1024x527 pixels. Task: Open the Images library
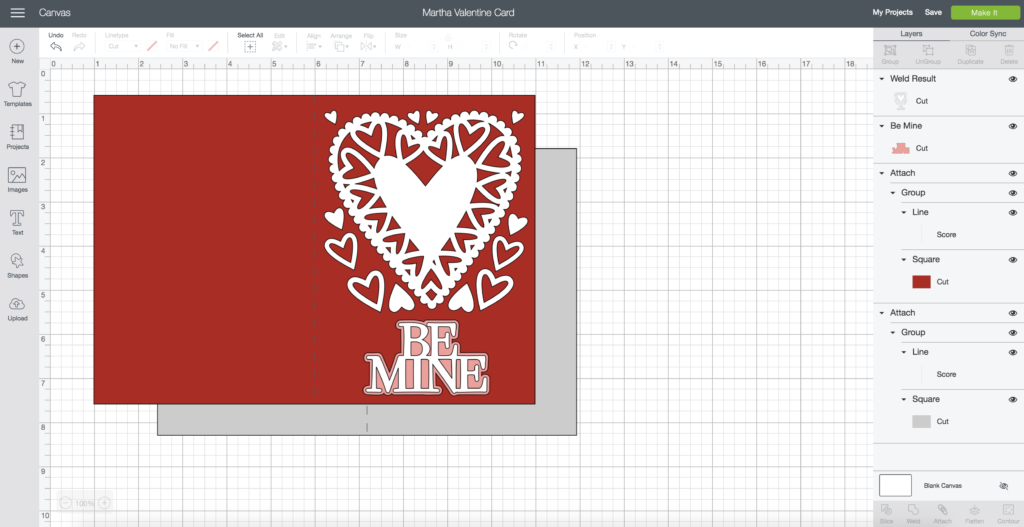coord(18,180)
